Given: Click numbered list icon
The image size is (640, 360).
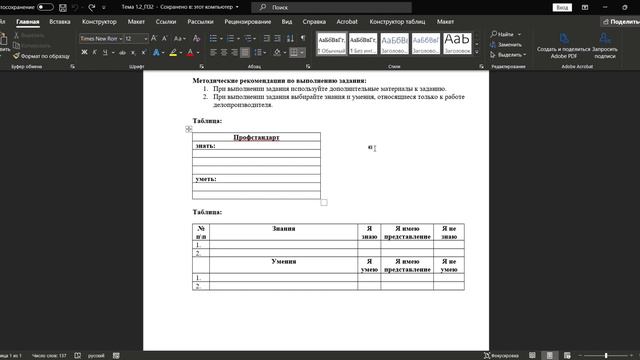Looking at the screenshot, I should (x=230, y=38).
